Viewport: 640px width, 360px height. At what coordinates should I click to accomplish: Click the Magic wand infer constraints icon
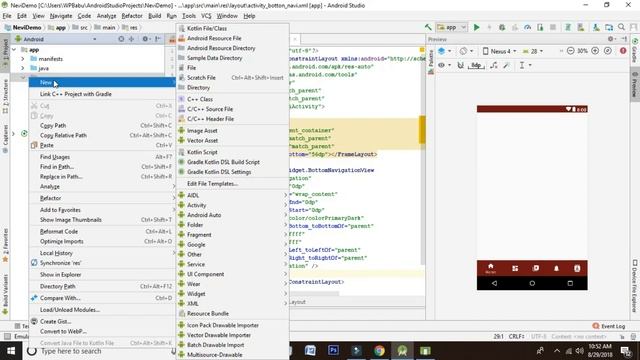507,65
